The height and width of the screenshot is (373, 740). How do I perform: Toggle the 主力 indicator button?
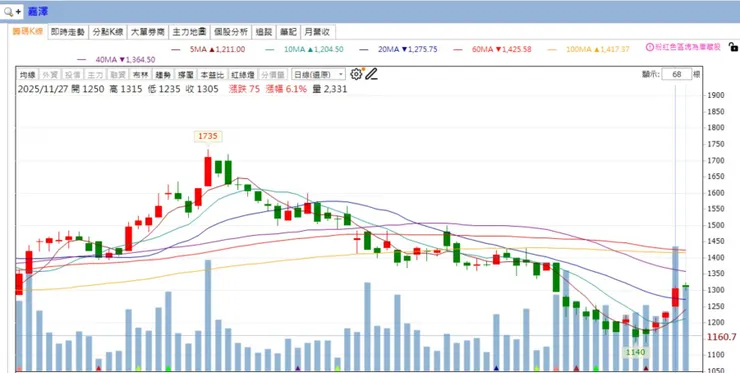click(x=95, y=75)
